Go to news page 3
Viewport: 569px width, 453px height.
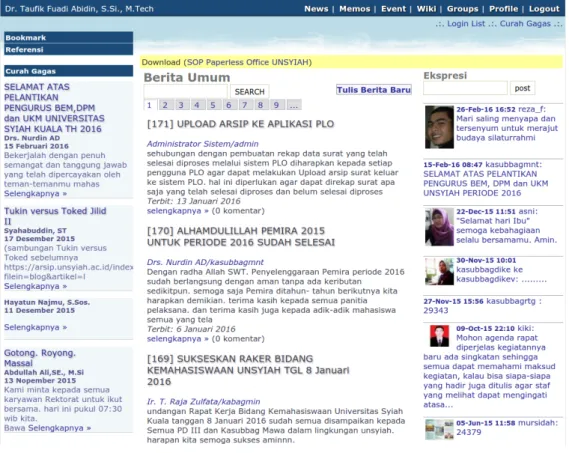click(x=181, y=105)
